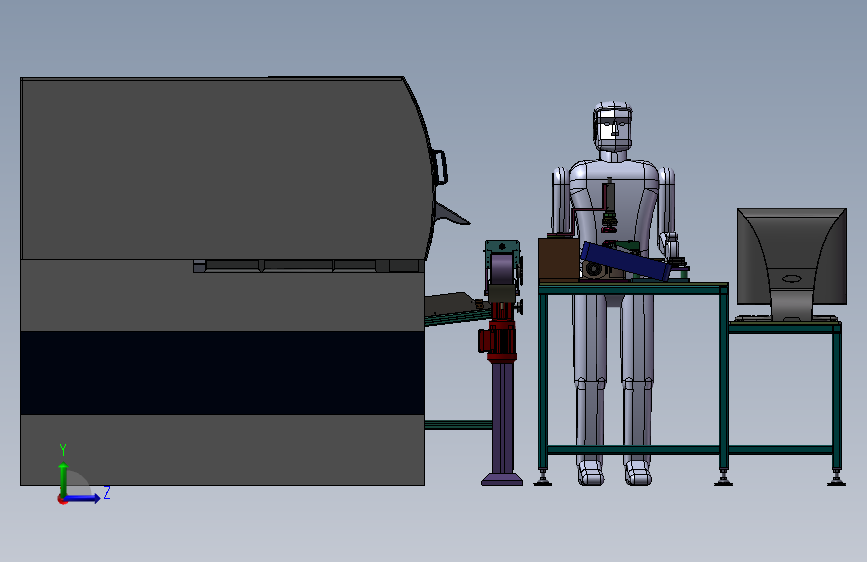Select the slotted vent on the machine
867x562 pixels.
point(307,266)
